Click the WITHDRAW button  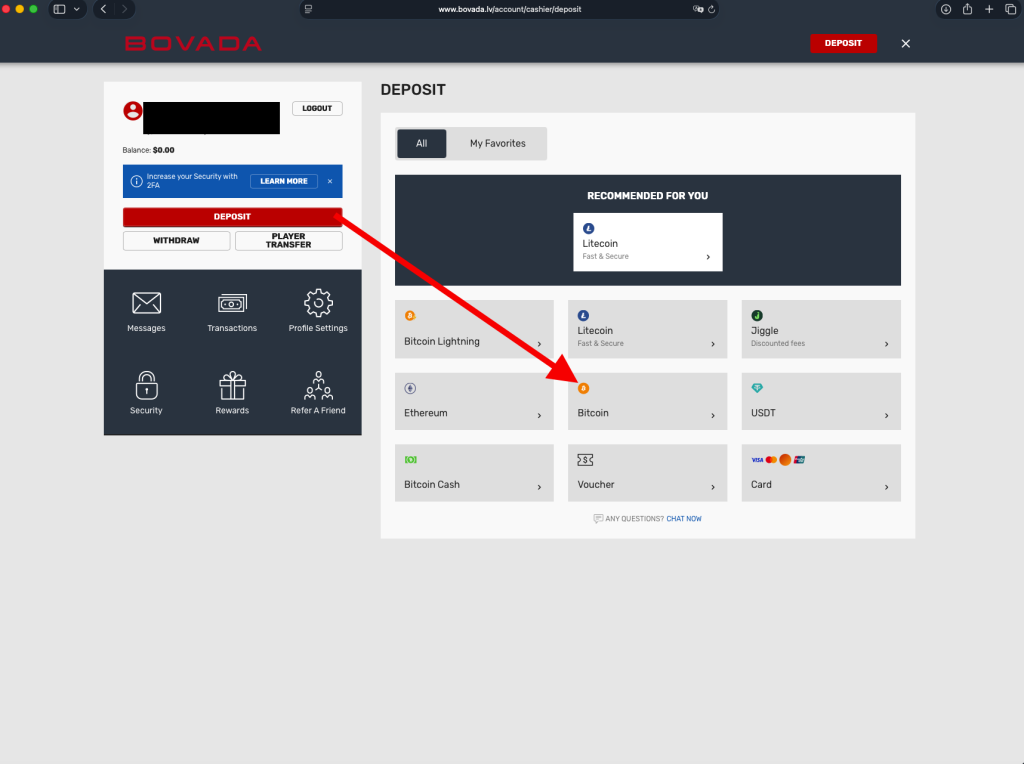176,240
